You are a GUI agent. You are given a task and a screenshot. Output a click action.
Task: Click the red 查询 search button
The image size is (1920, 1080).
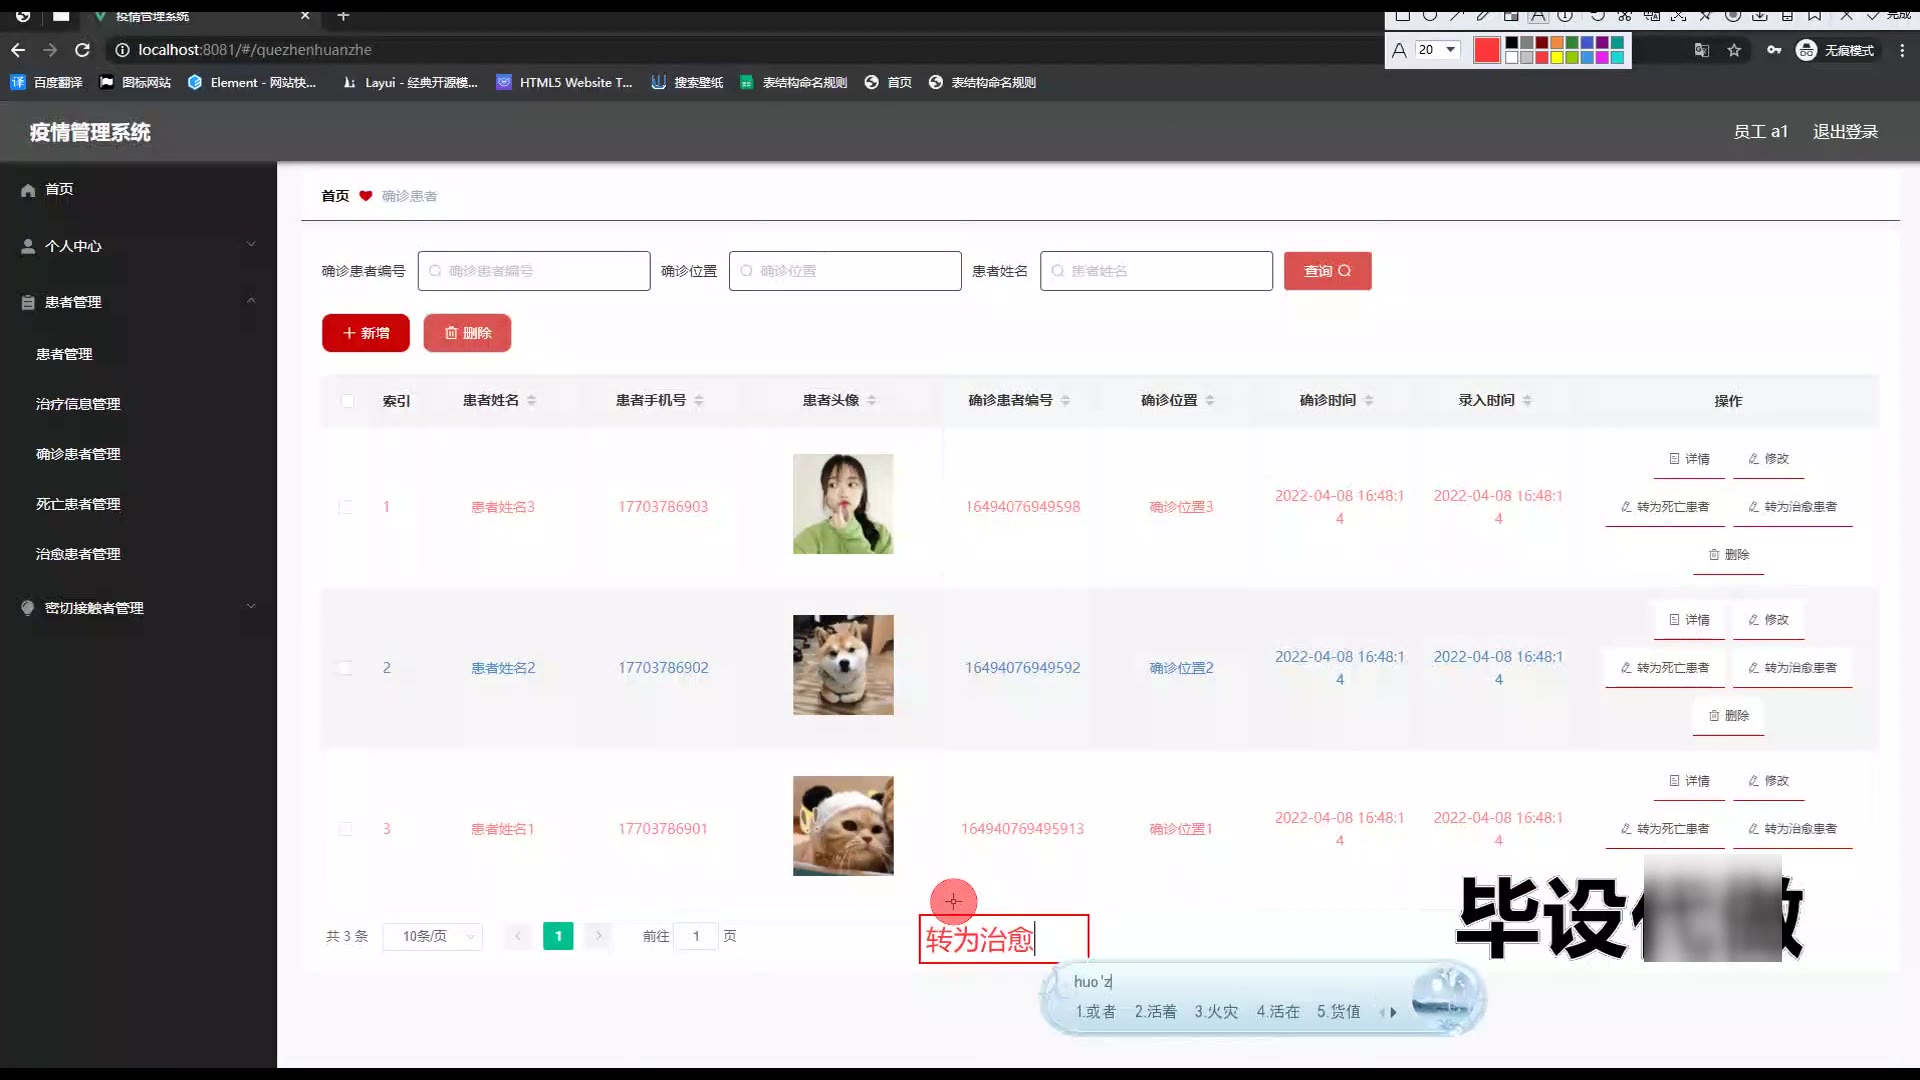coord(1327,271)
